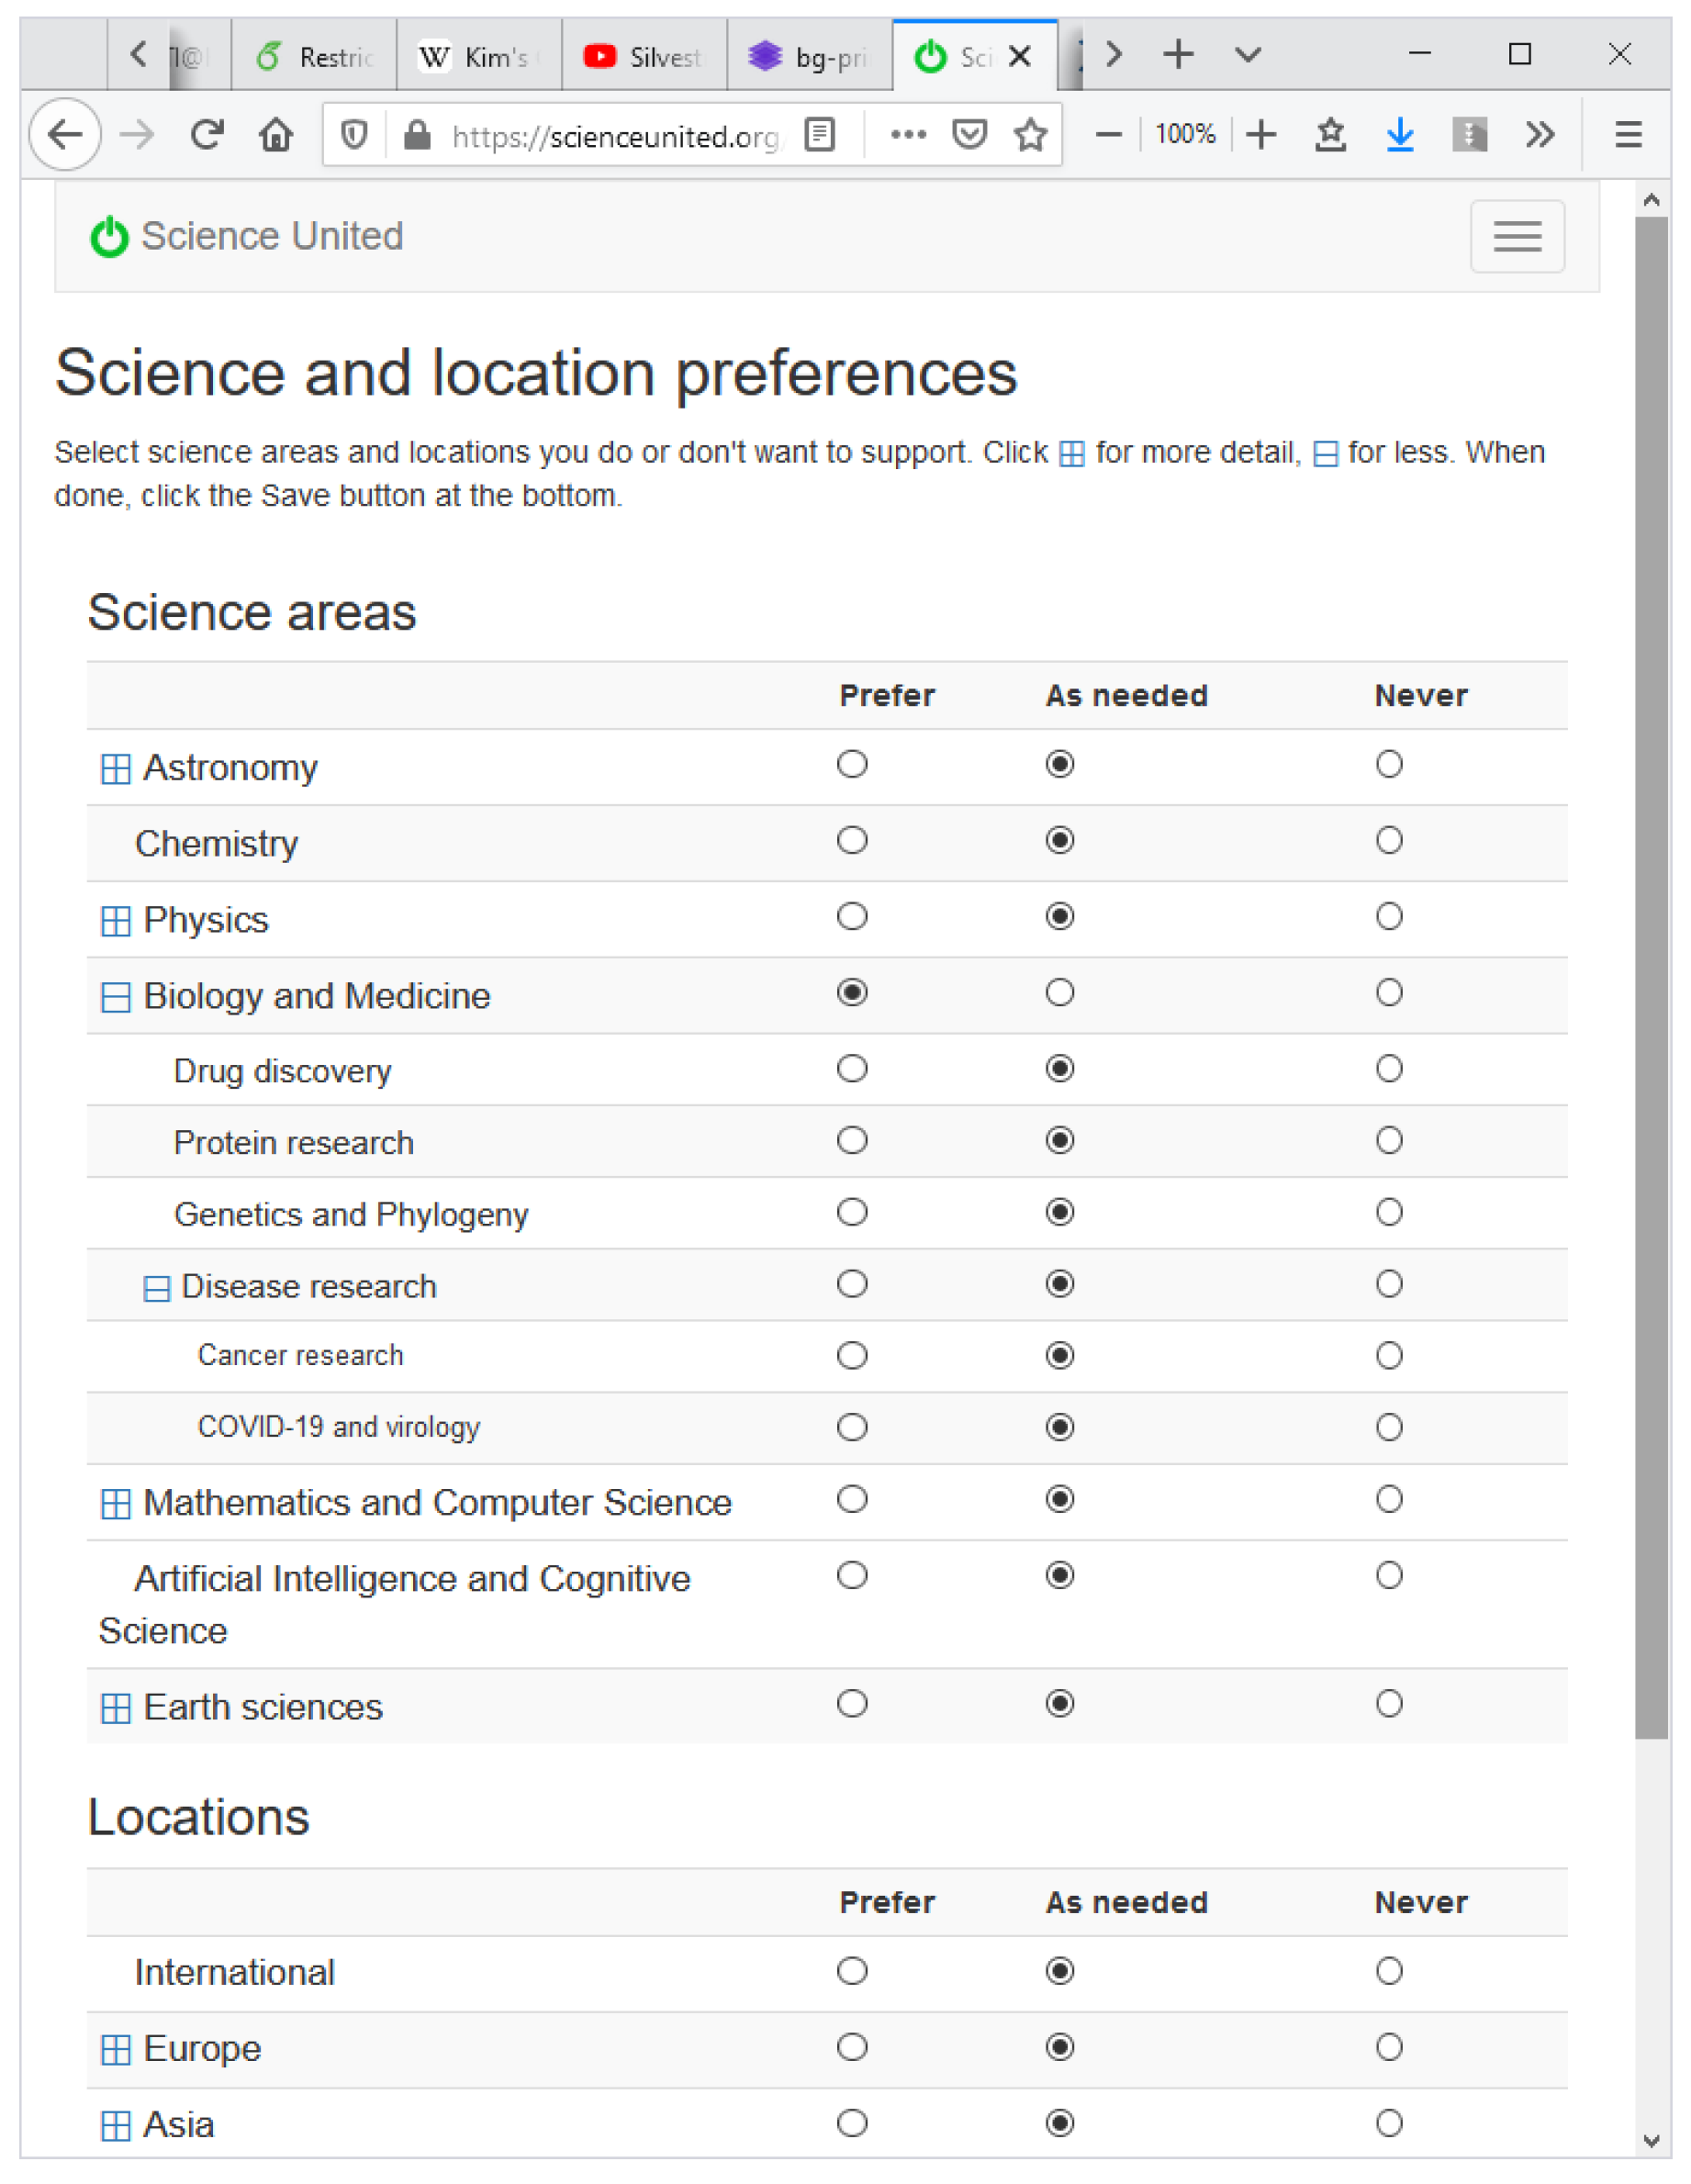Click the Science United home link

tap(247, 237)
